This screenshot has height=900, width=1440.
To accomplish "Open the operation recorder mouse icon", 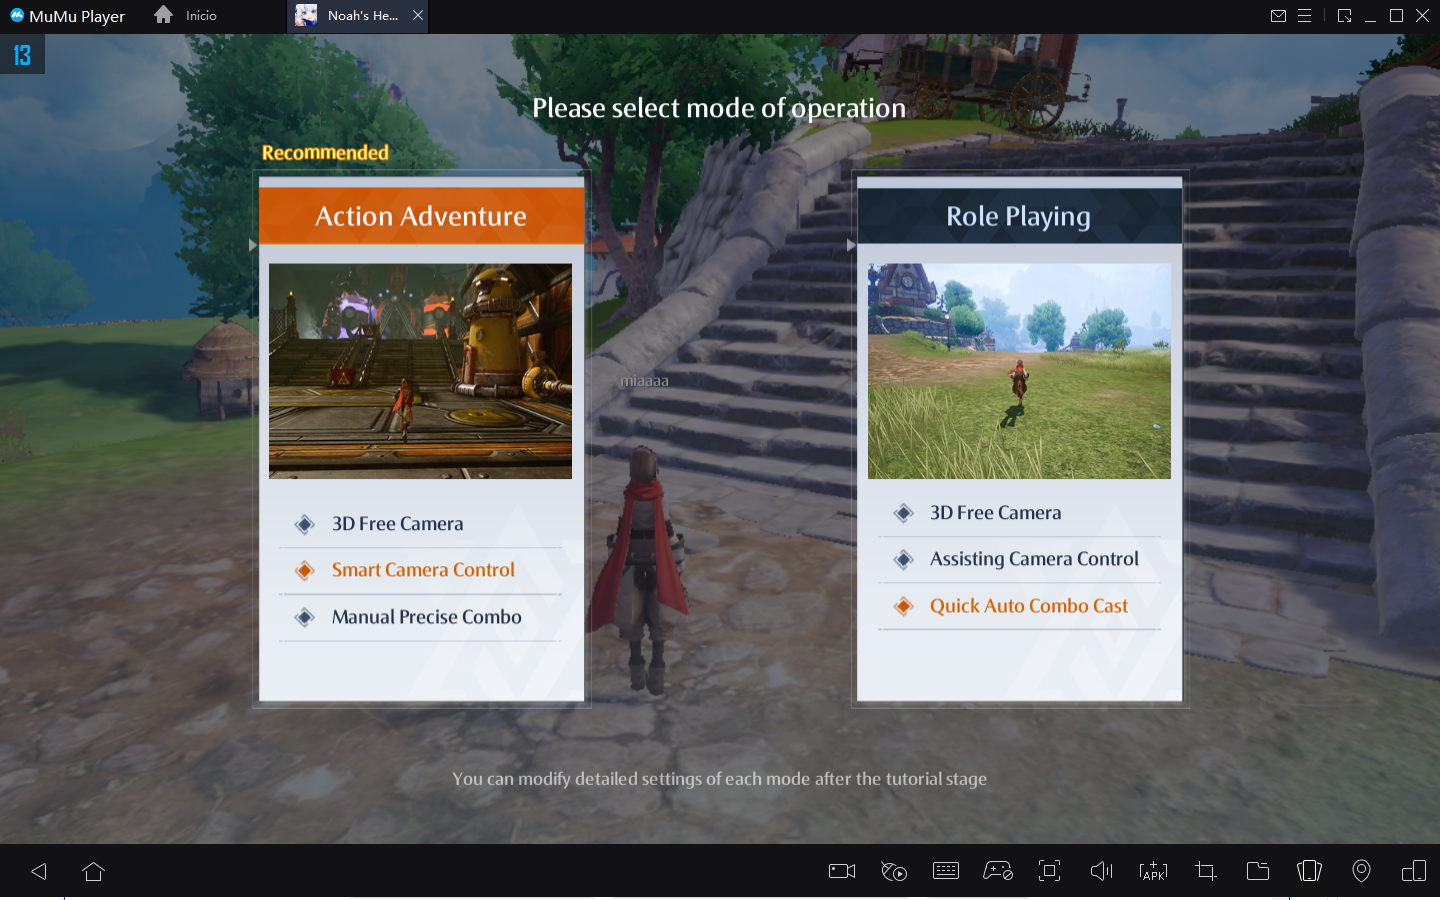I will tap(894, 871).
